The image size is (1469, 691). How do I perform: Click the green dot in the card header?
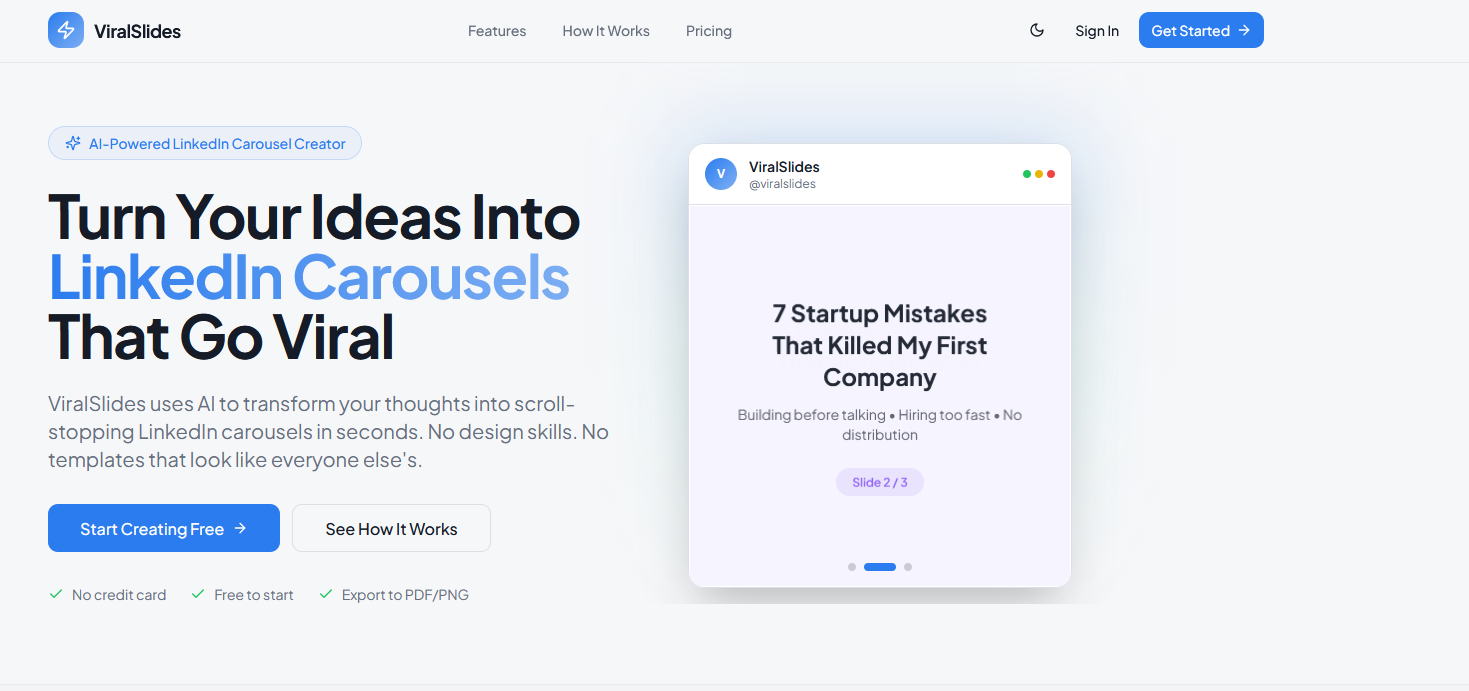click(x=1027, y=174)
